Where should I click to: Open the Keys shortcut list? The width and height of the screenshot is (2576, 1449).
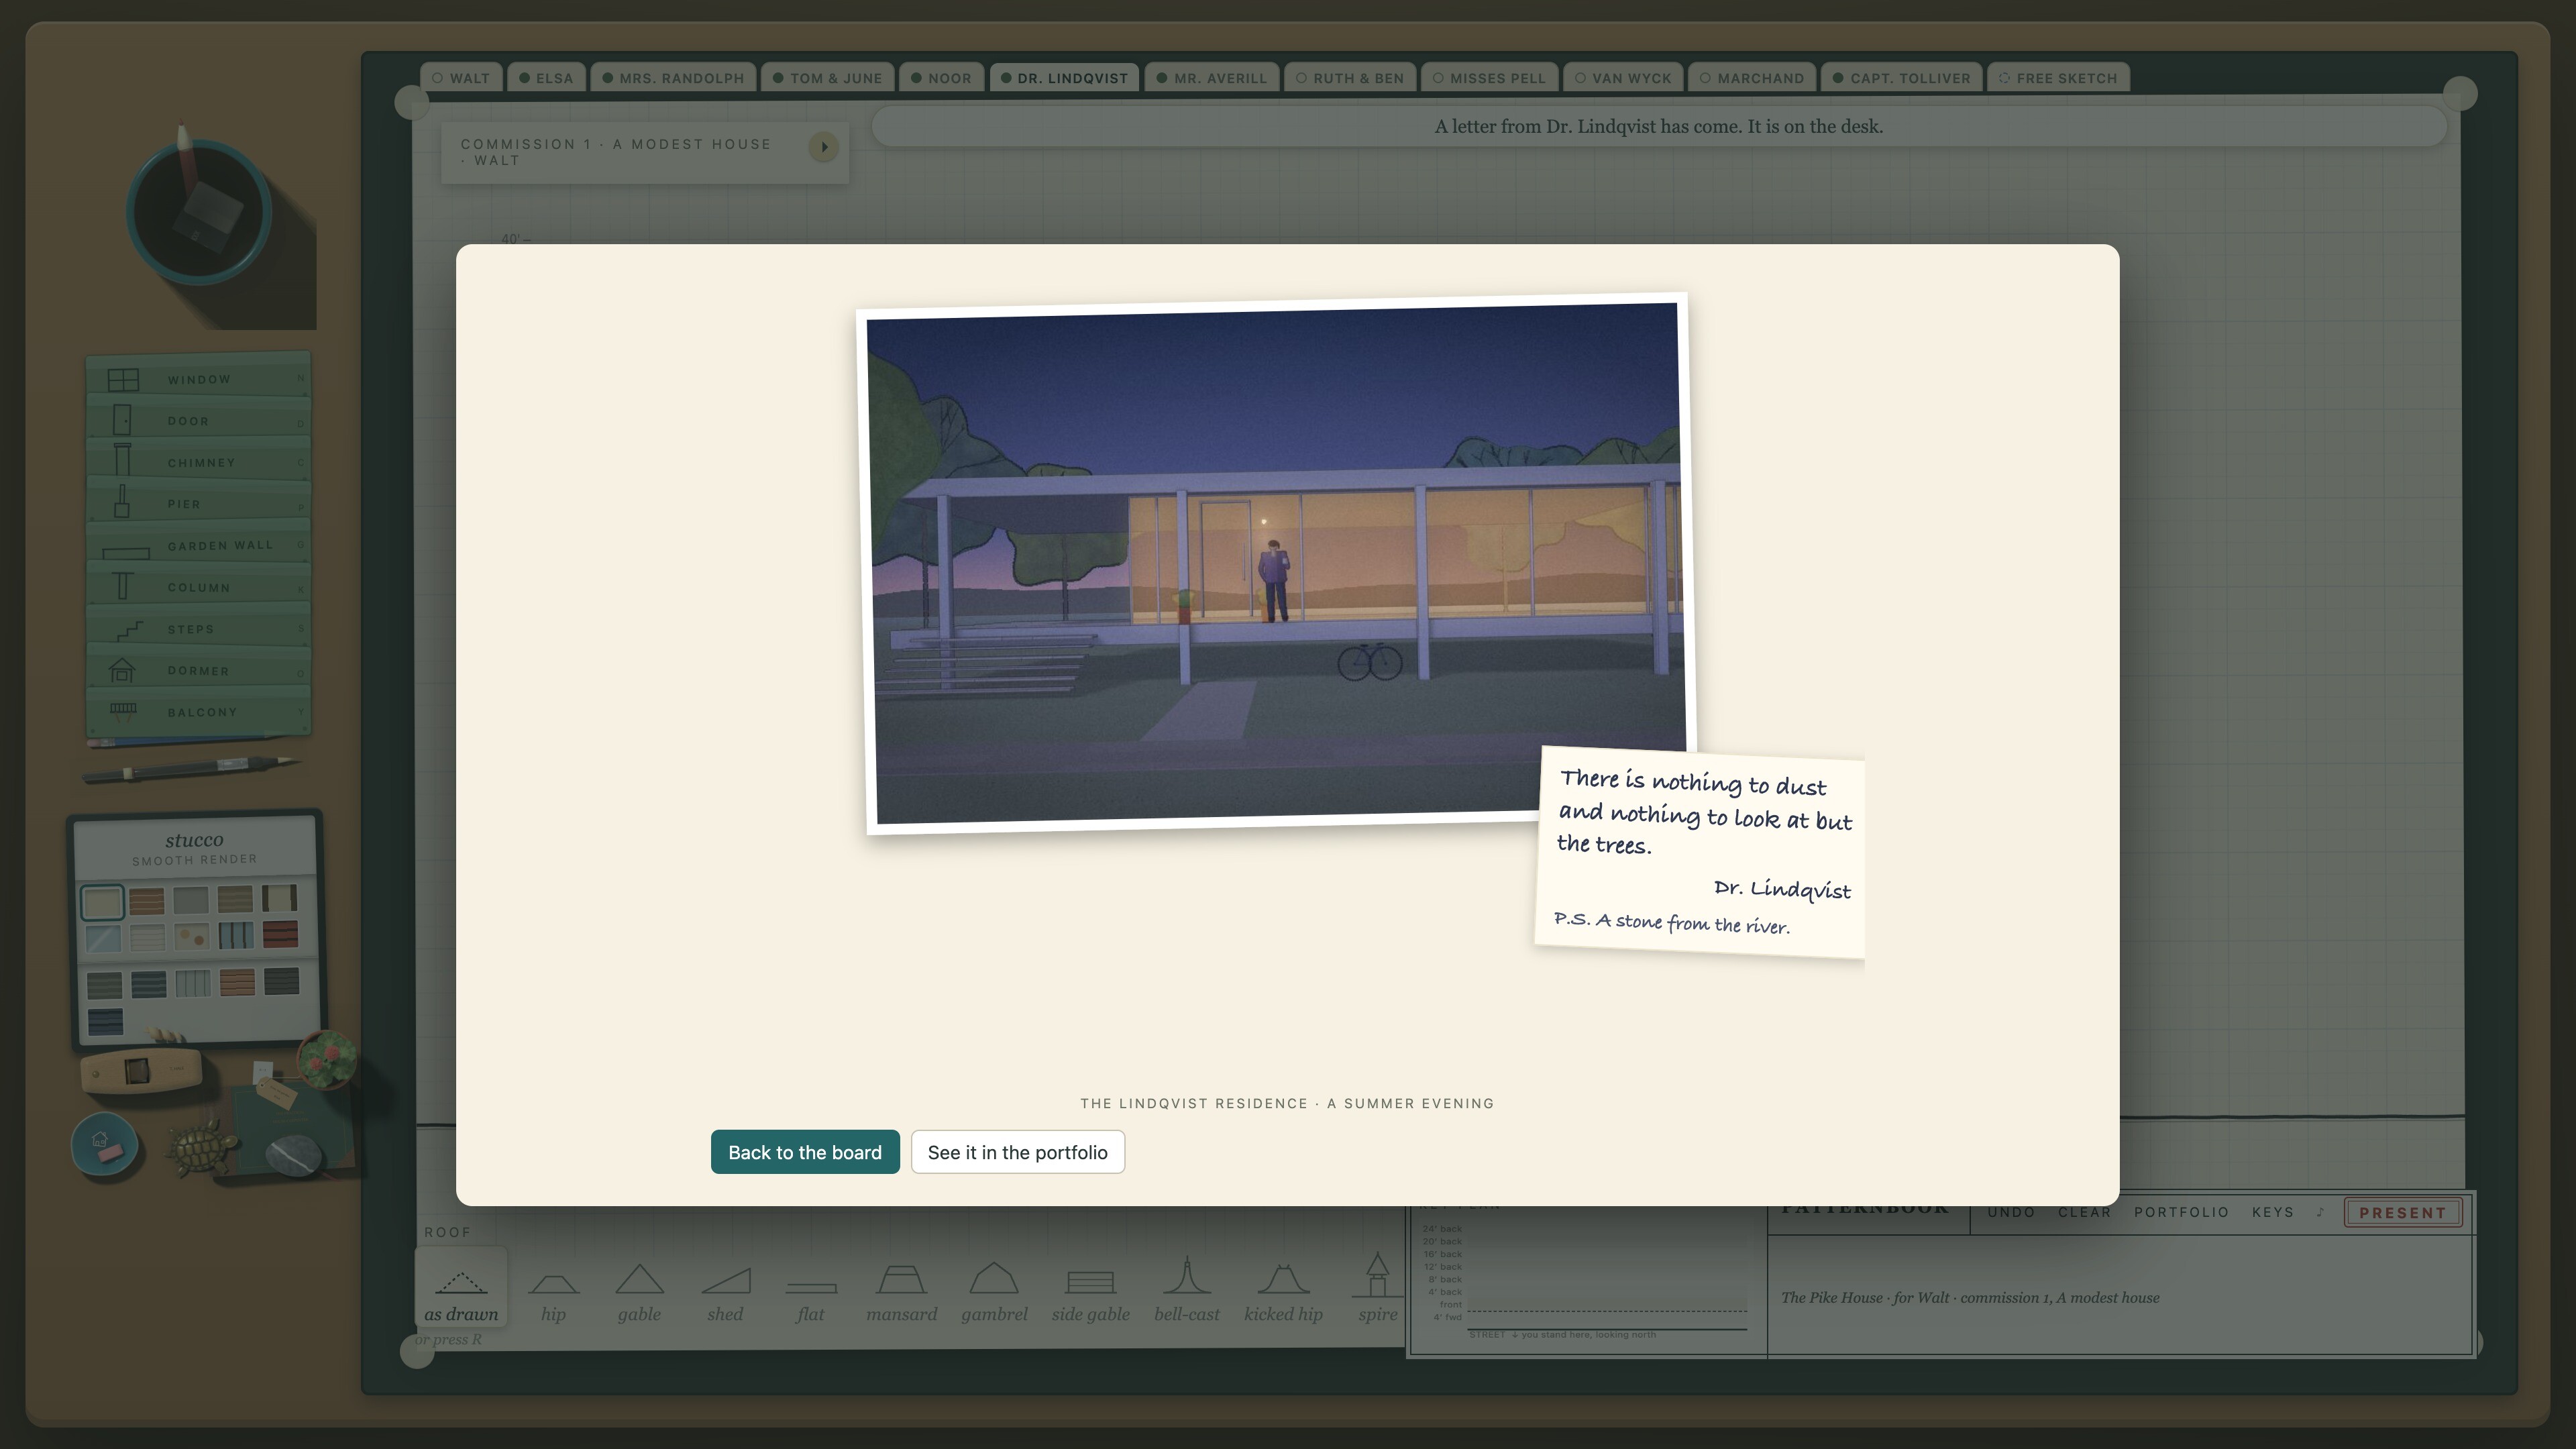pos(2272,1212)
